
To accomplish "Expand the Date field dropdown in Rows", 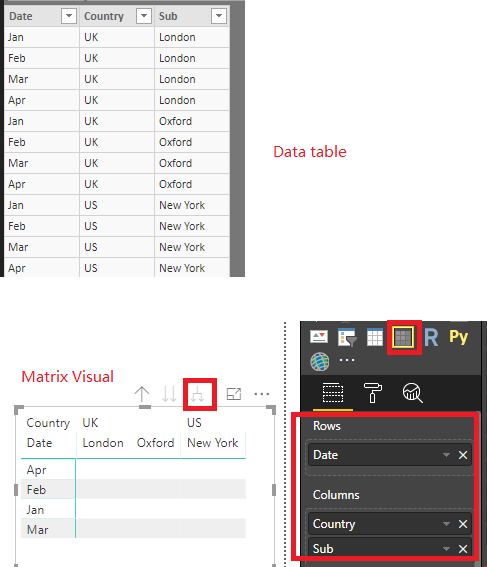I will coord(447,455).
